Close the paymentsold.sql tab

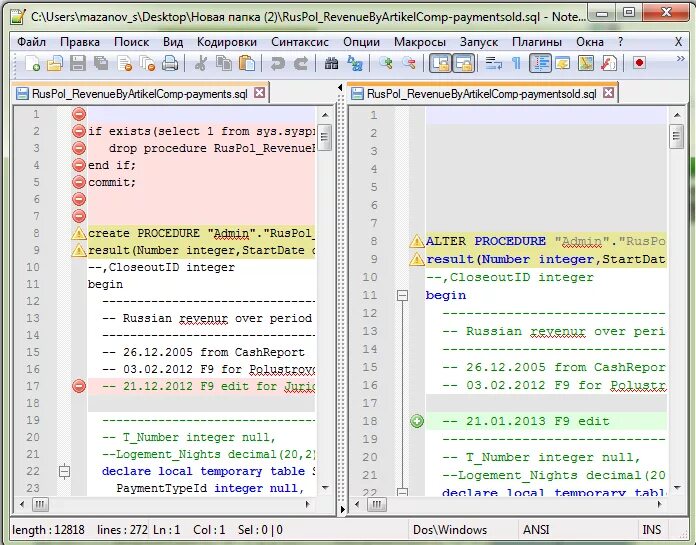pos(609,93)
